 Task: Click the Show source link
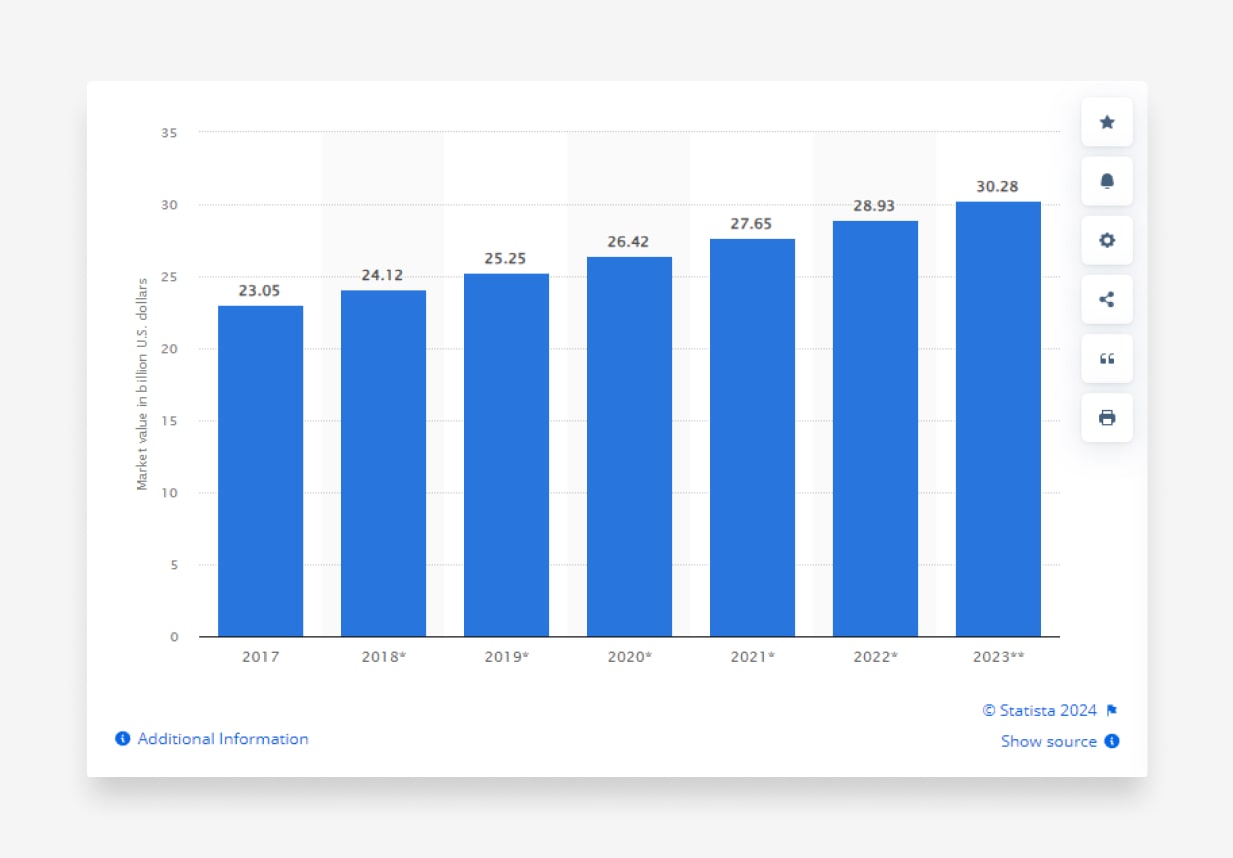coord(1048,741)
